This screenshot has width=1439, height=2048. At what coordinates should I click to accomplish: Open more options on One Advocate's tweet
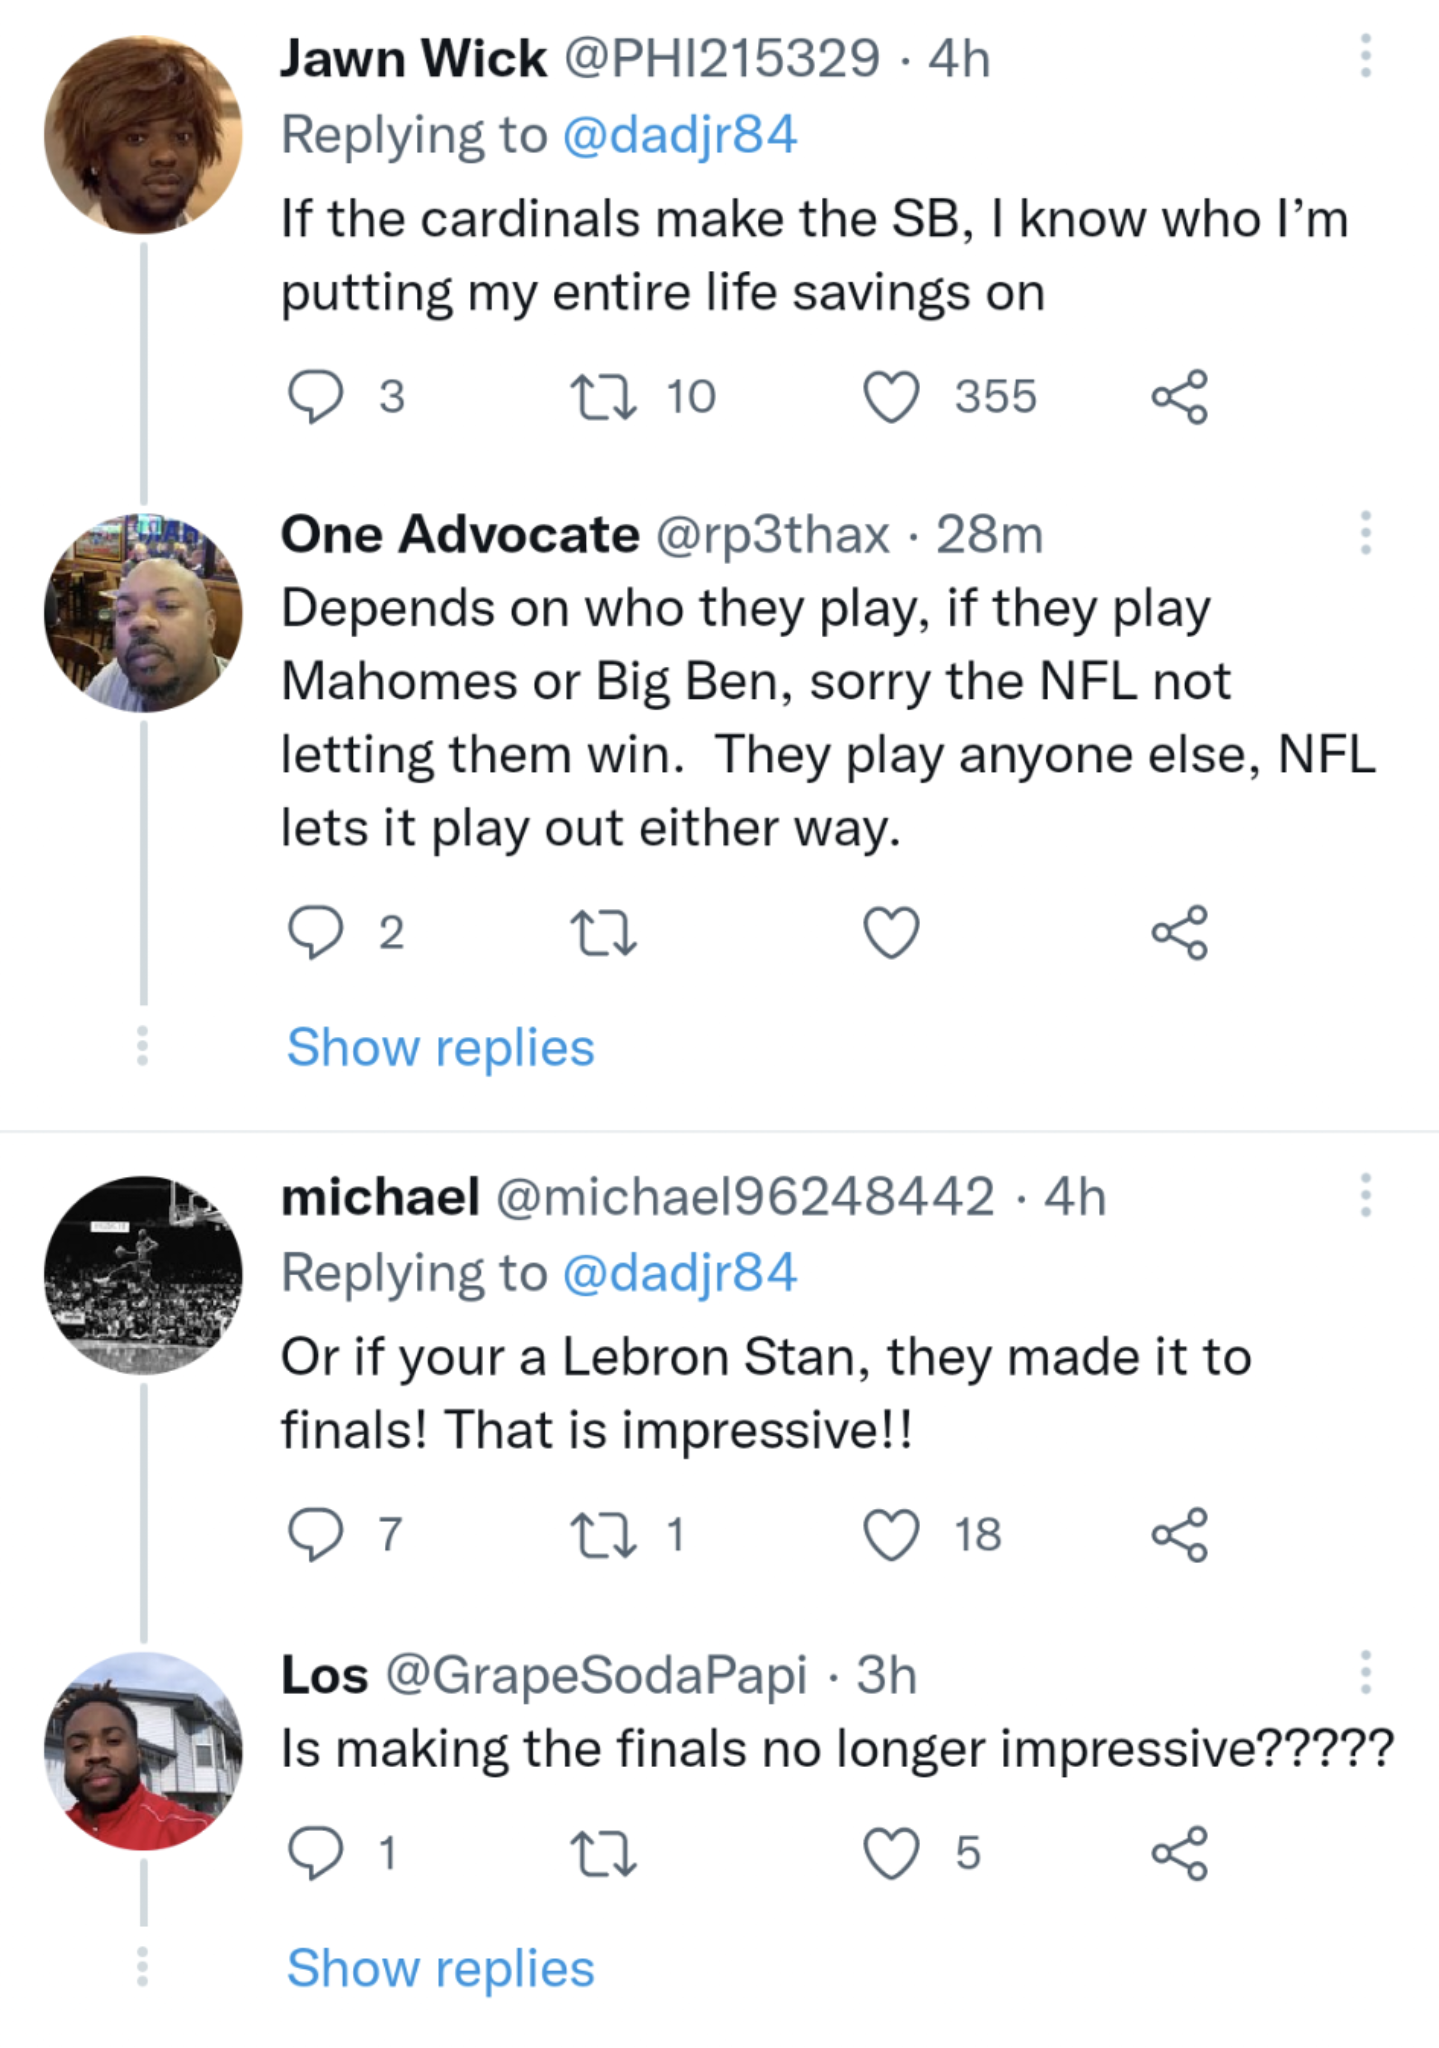(1365, 533)
